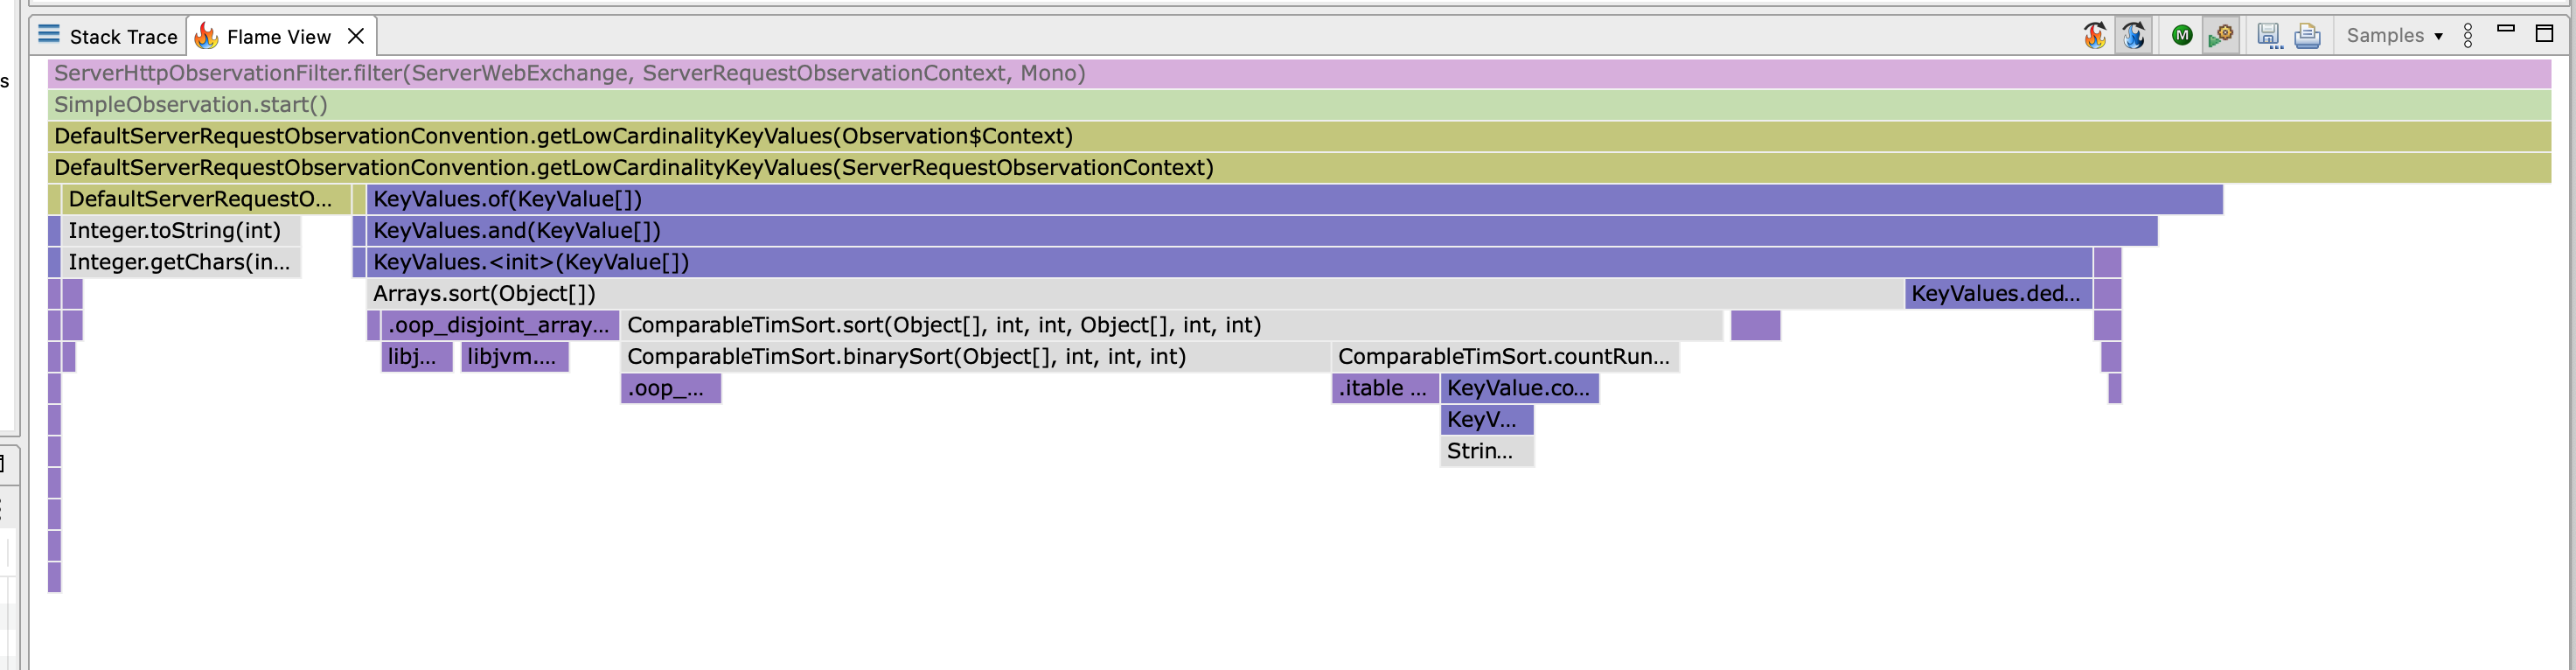This screenshot has width=2576, height=670.
Task: Select the Flame View tab
Action: click(279, 37)
